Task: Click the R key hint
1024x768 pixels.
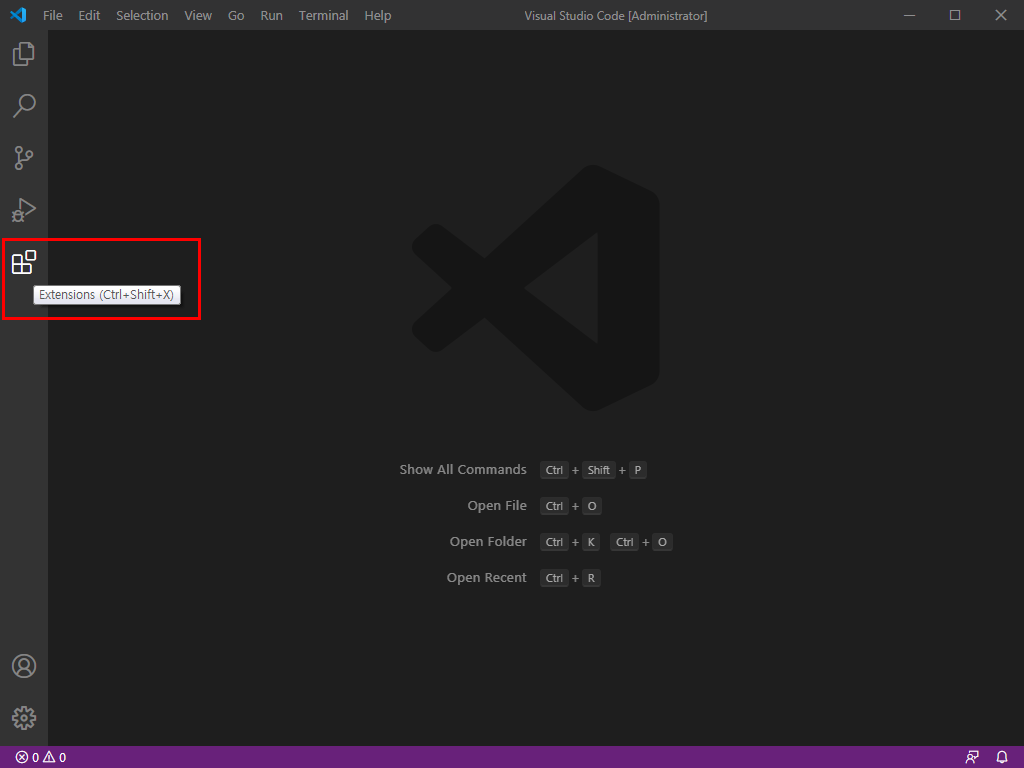Action: coord(591,578)
